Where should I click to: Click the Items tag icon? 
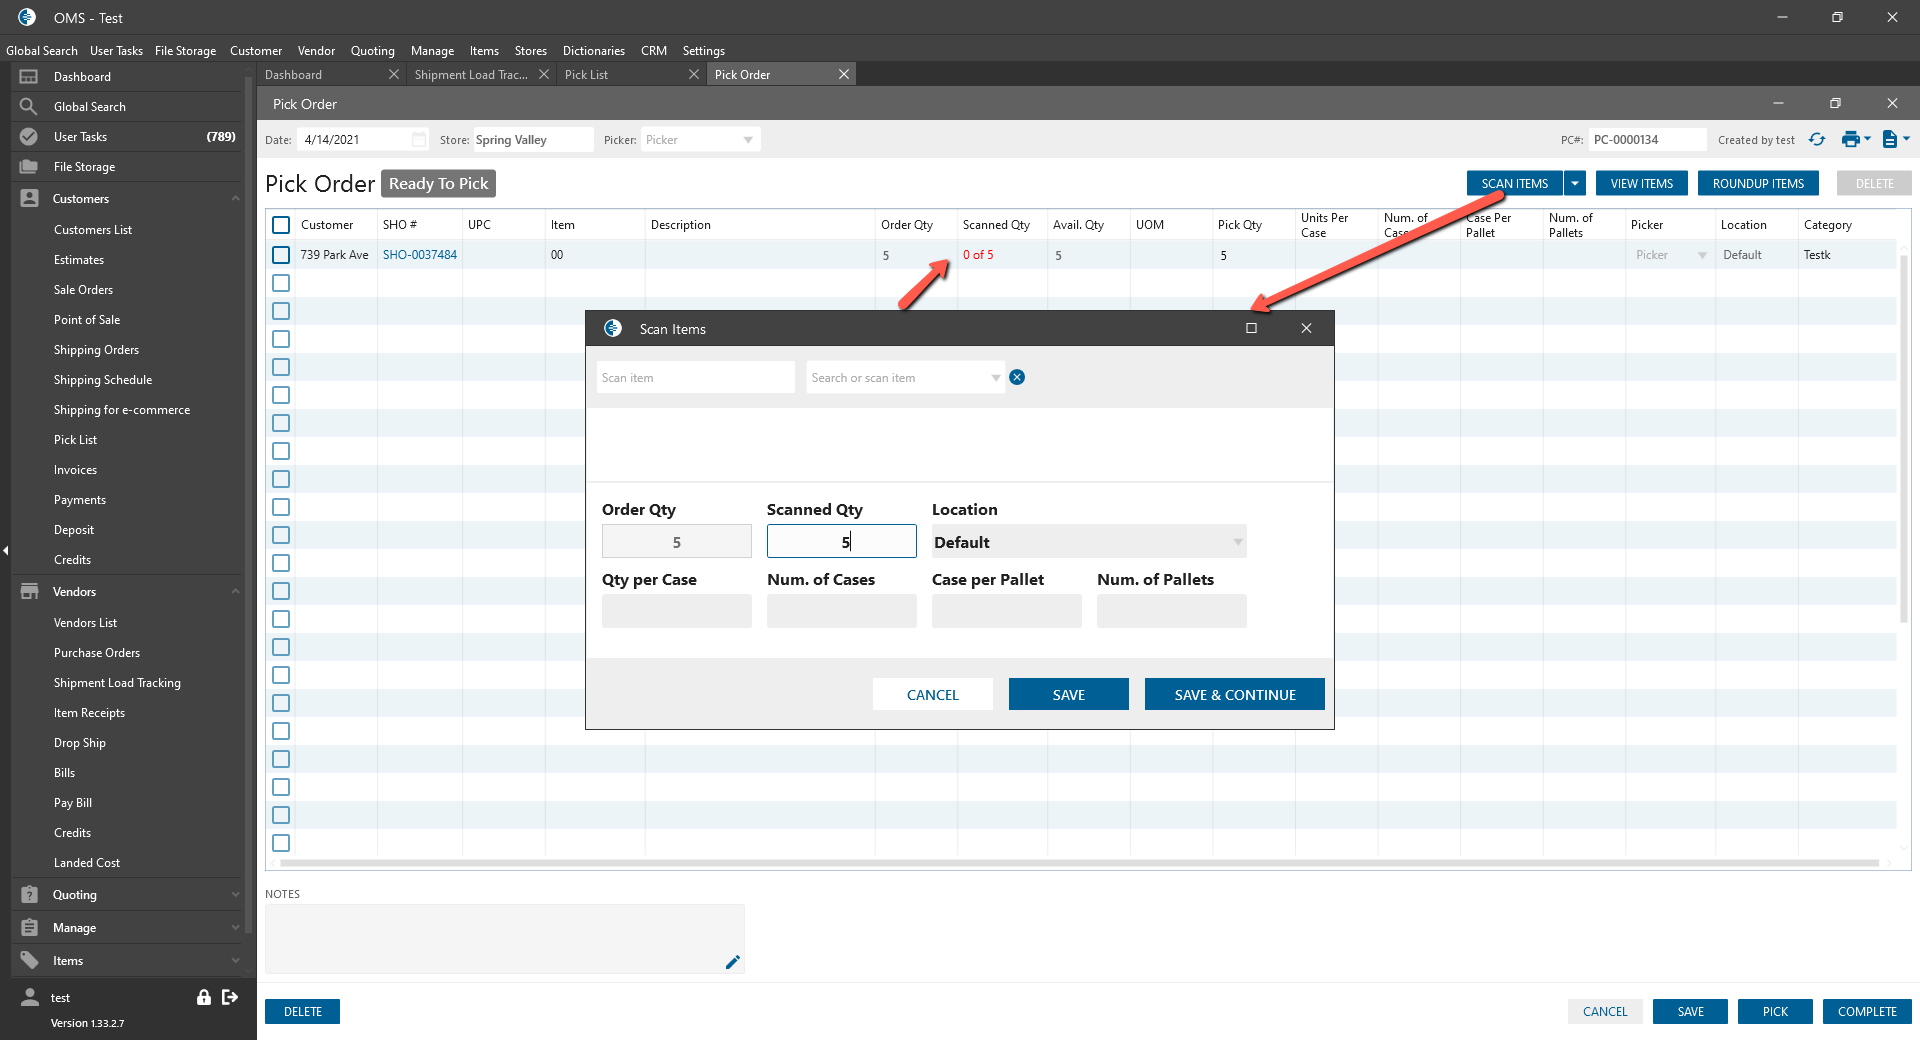tap(30, 961)
